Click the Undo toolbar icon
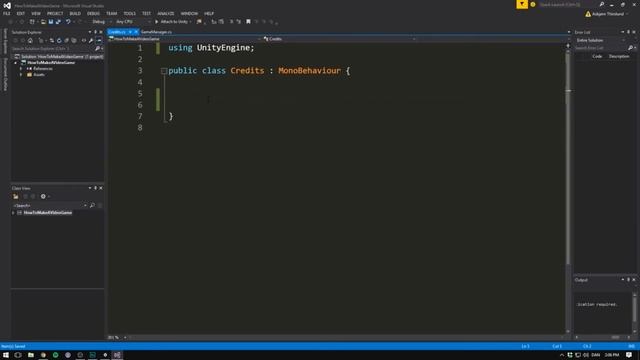Image resolution: width=640 pixels, height=360 pixels. coord(68,22)
